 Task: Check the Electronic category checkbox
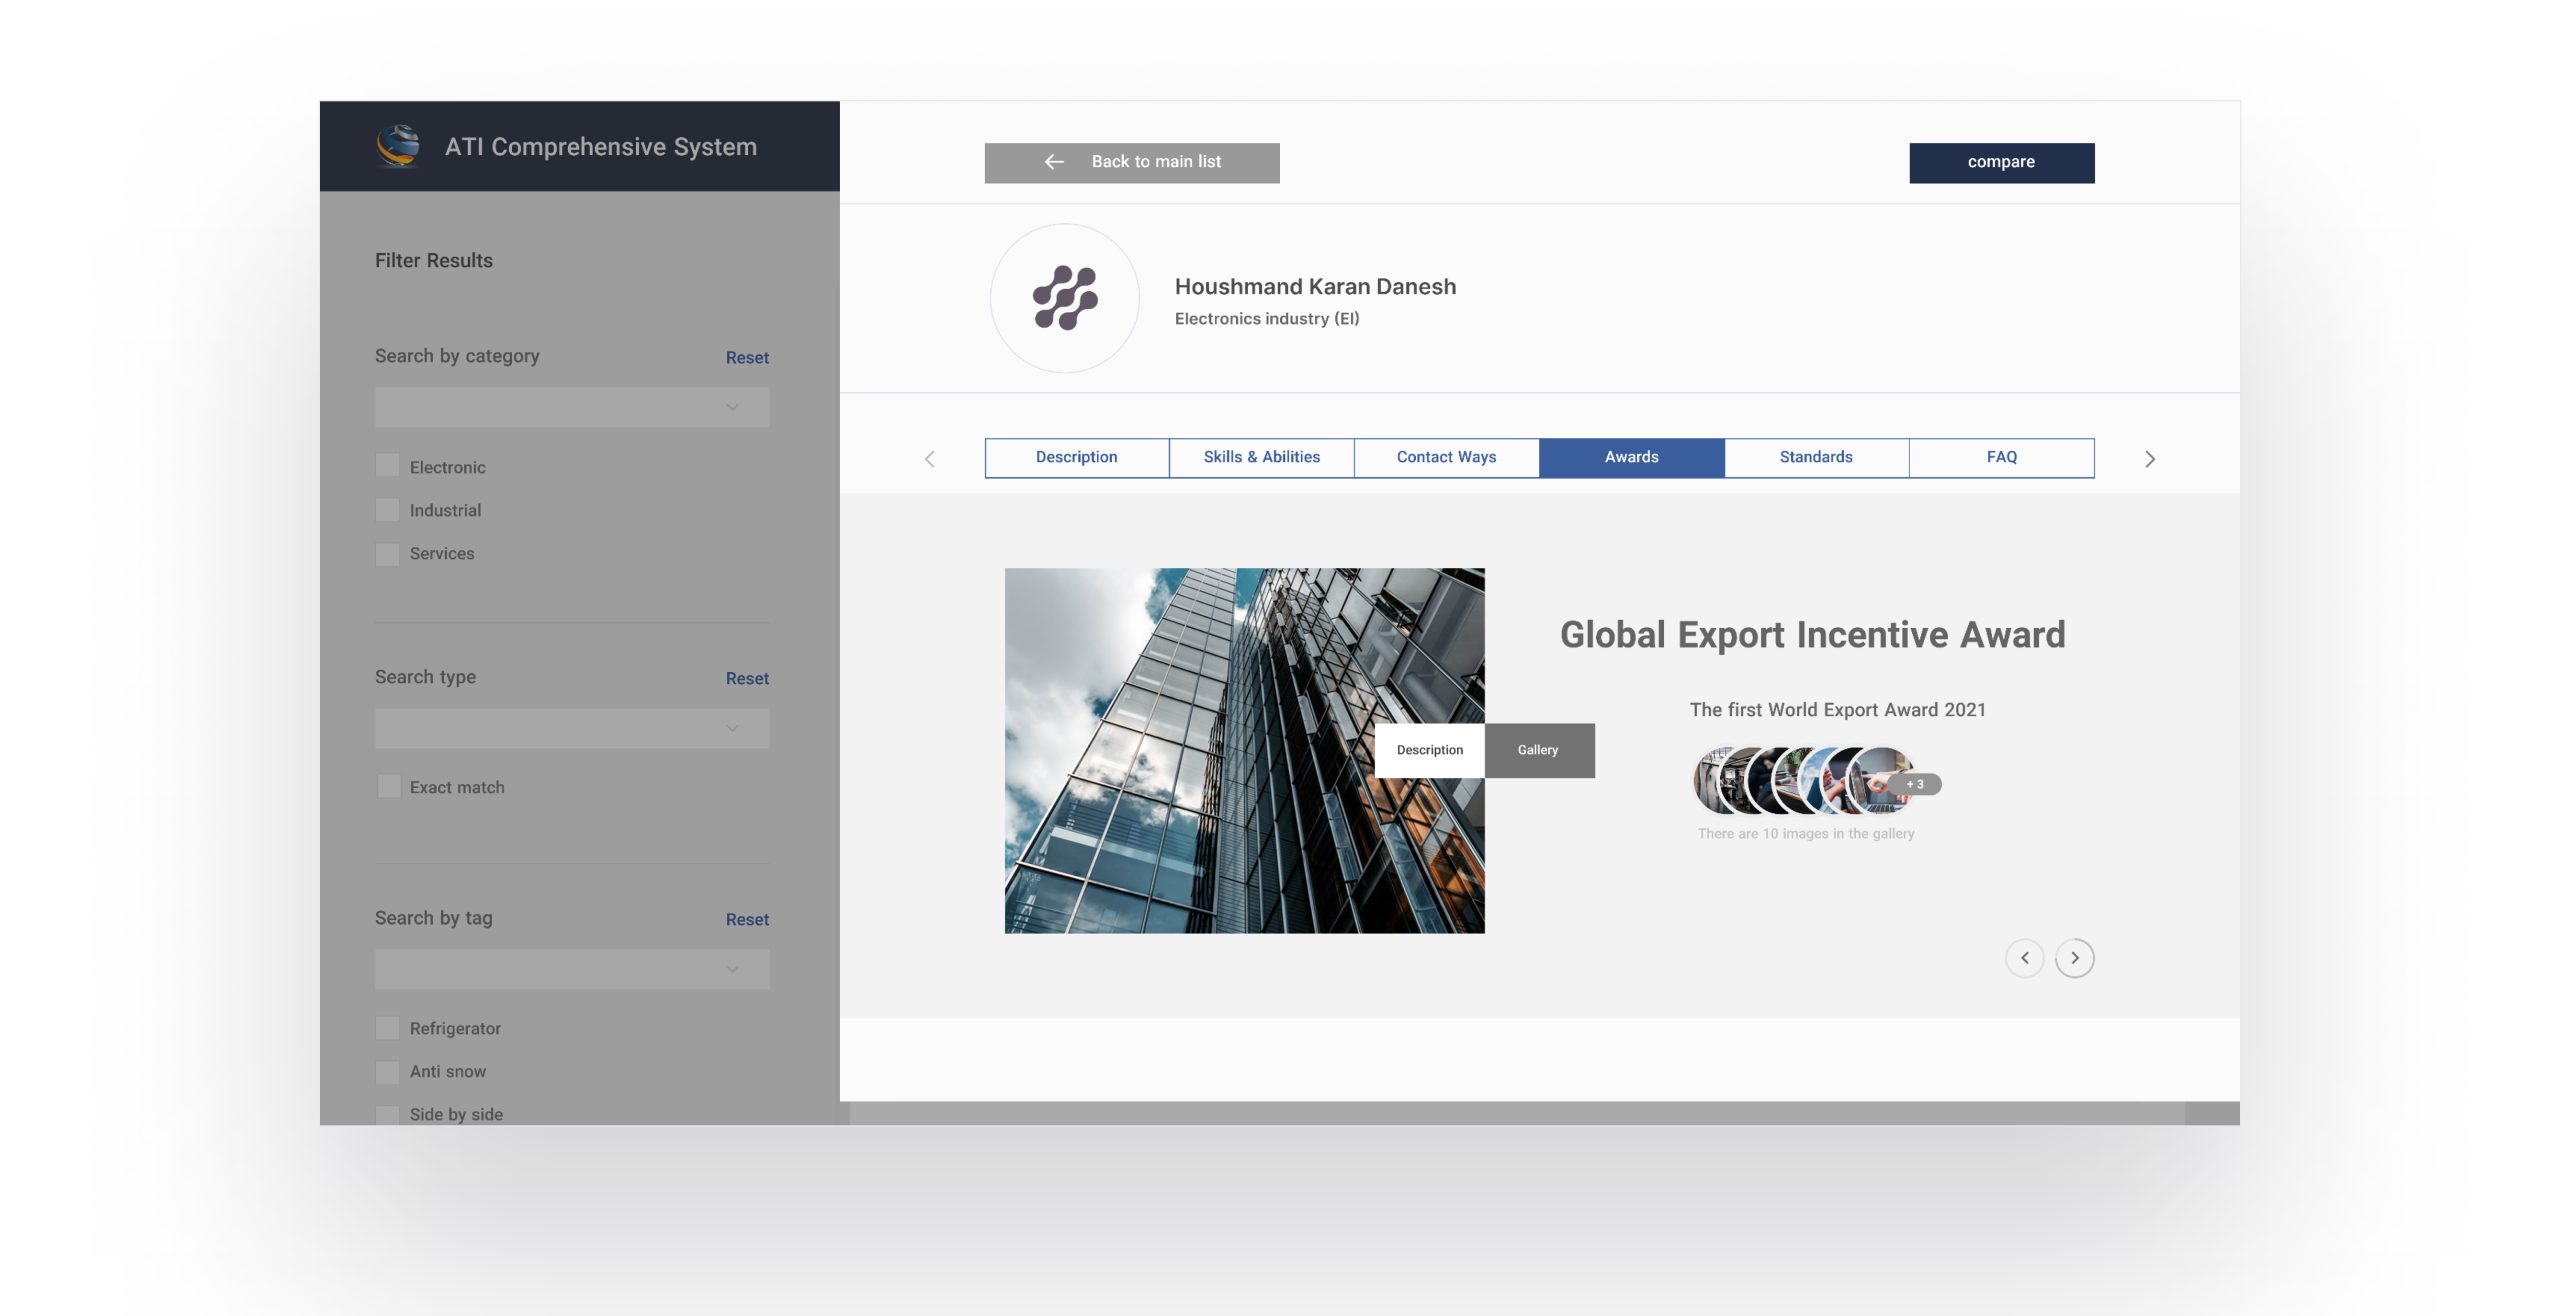387,466
